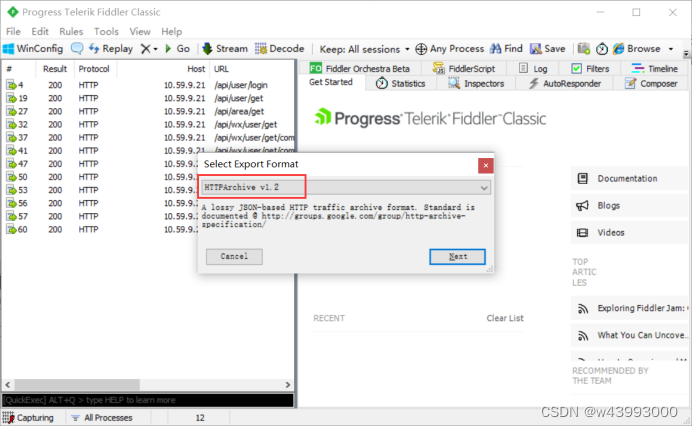The width and height of the screenshot is (693, 427).
Task: Click horizontal scrollbar left arrow in sessions list
Action: coord(8,385)
